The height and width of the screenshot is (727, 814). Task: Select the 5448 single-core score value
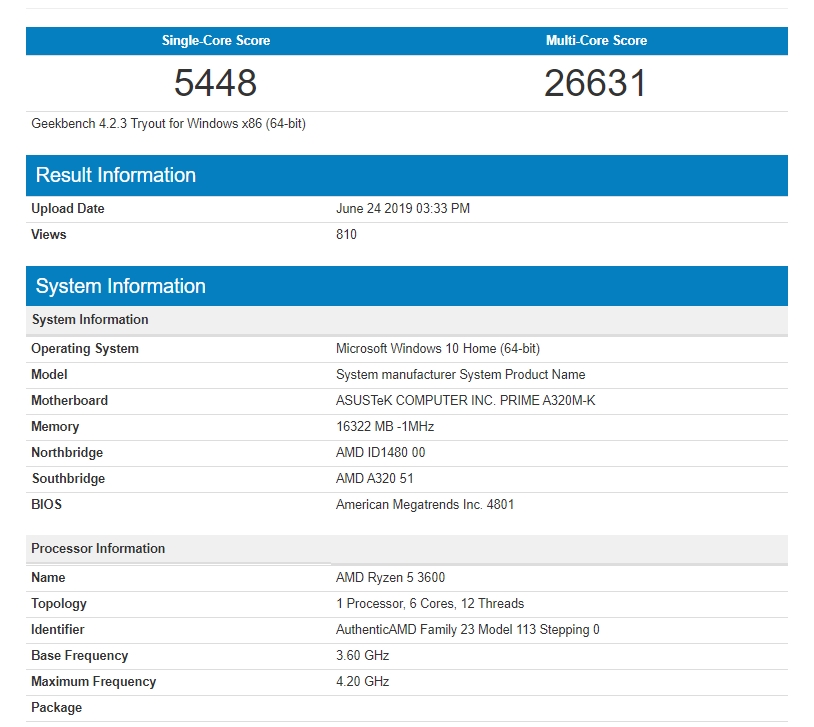click(216, 83)
